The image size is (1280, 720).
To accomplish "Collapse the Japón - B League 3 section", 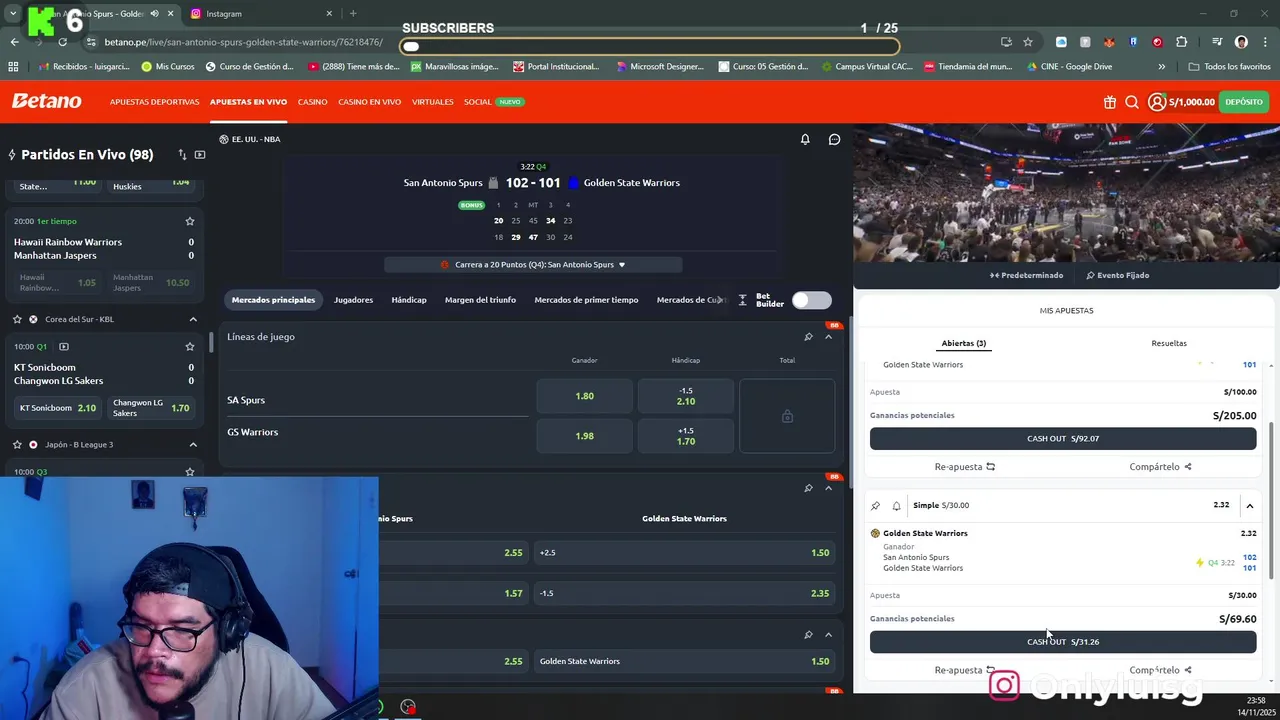I will pyautogui.click(x=193, y=445).
